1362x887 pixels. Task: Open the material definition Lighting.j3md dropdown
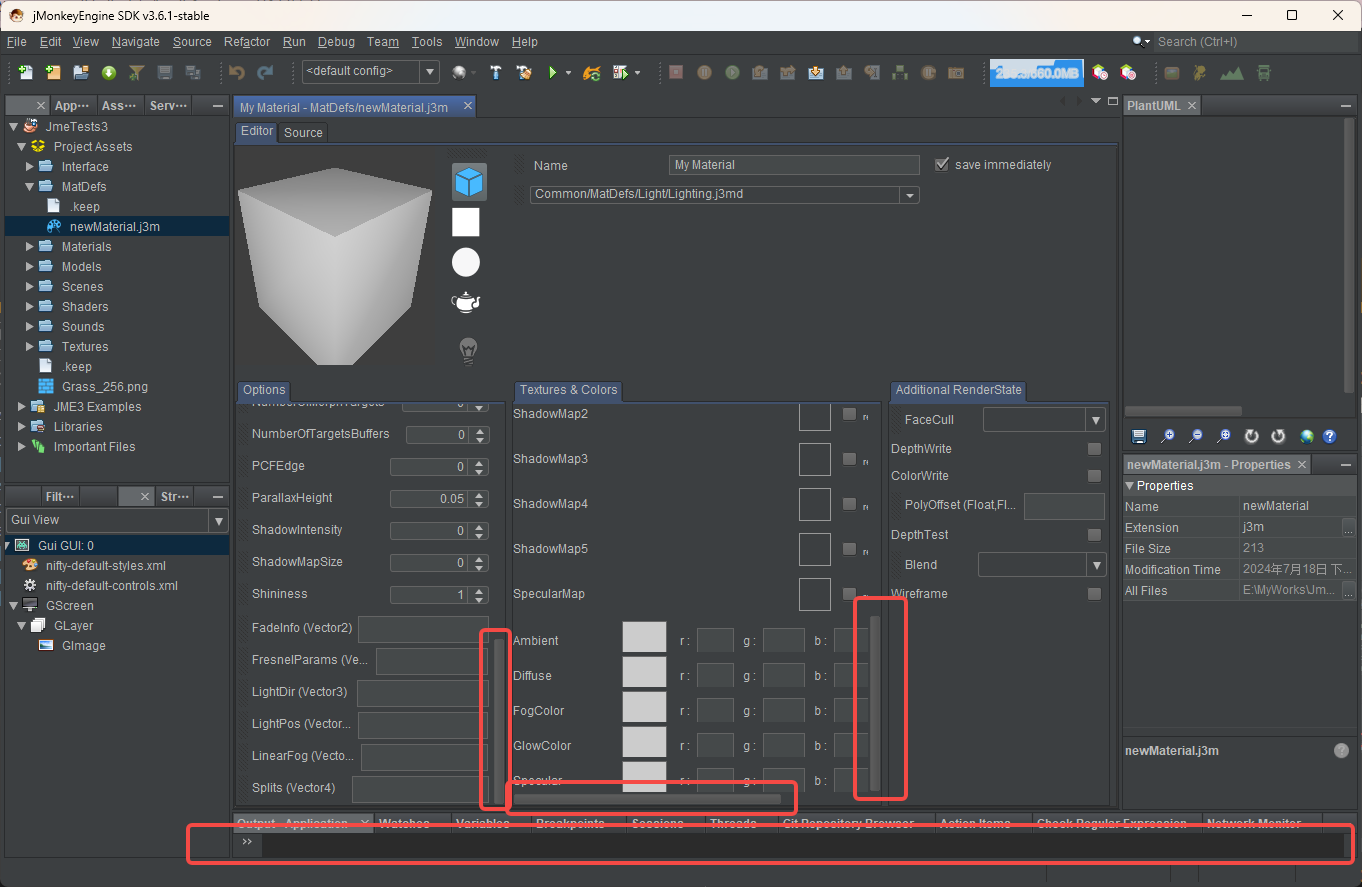click(909, 195)
